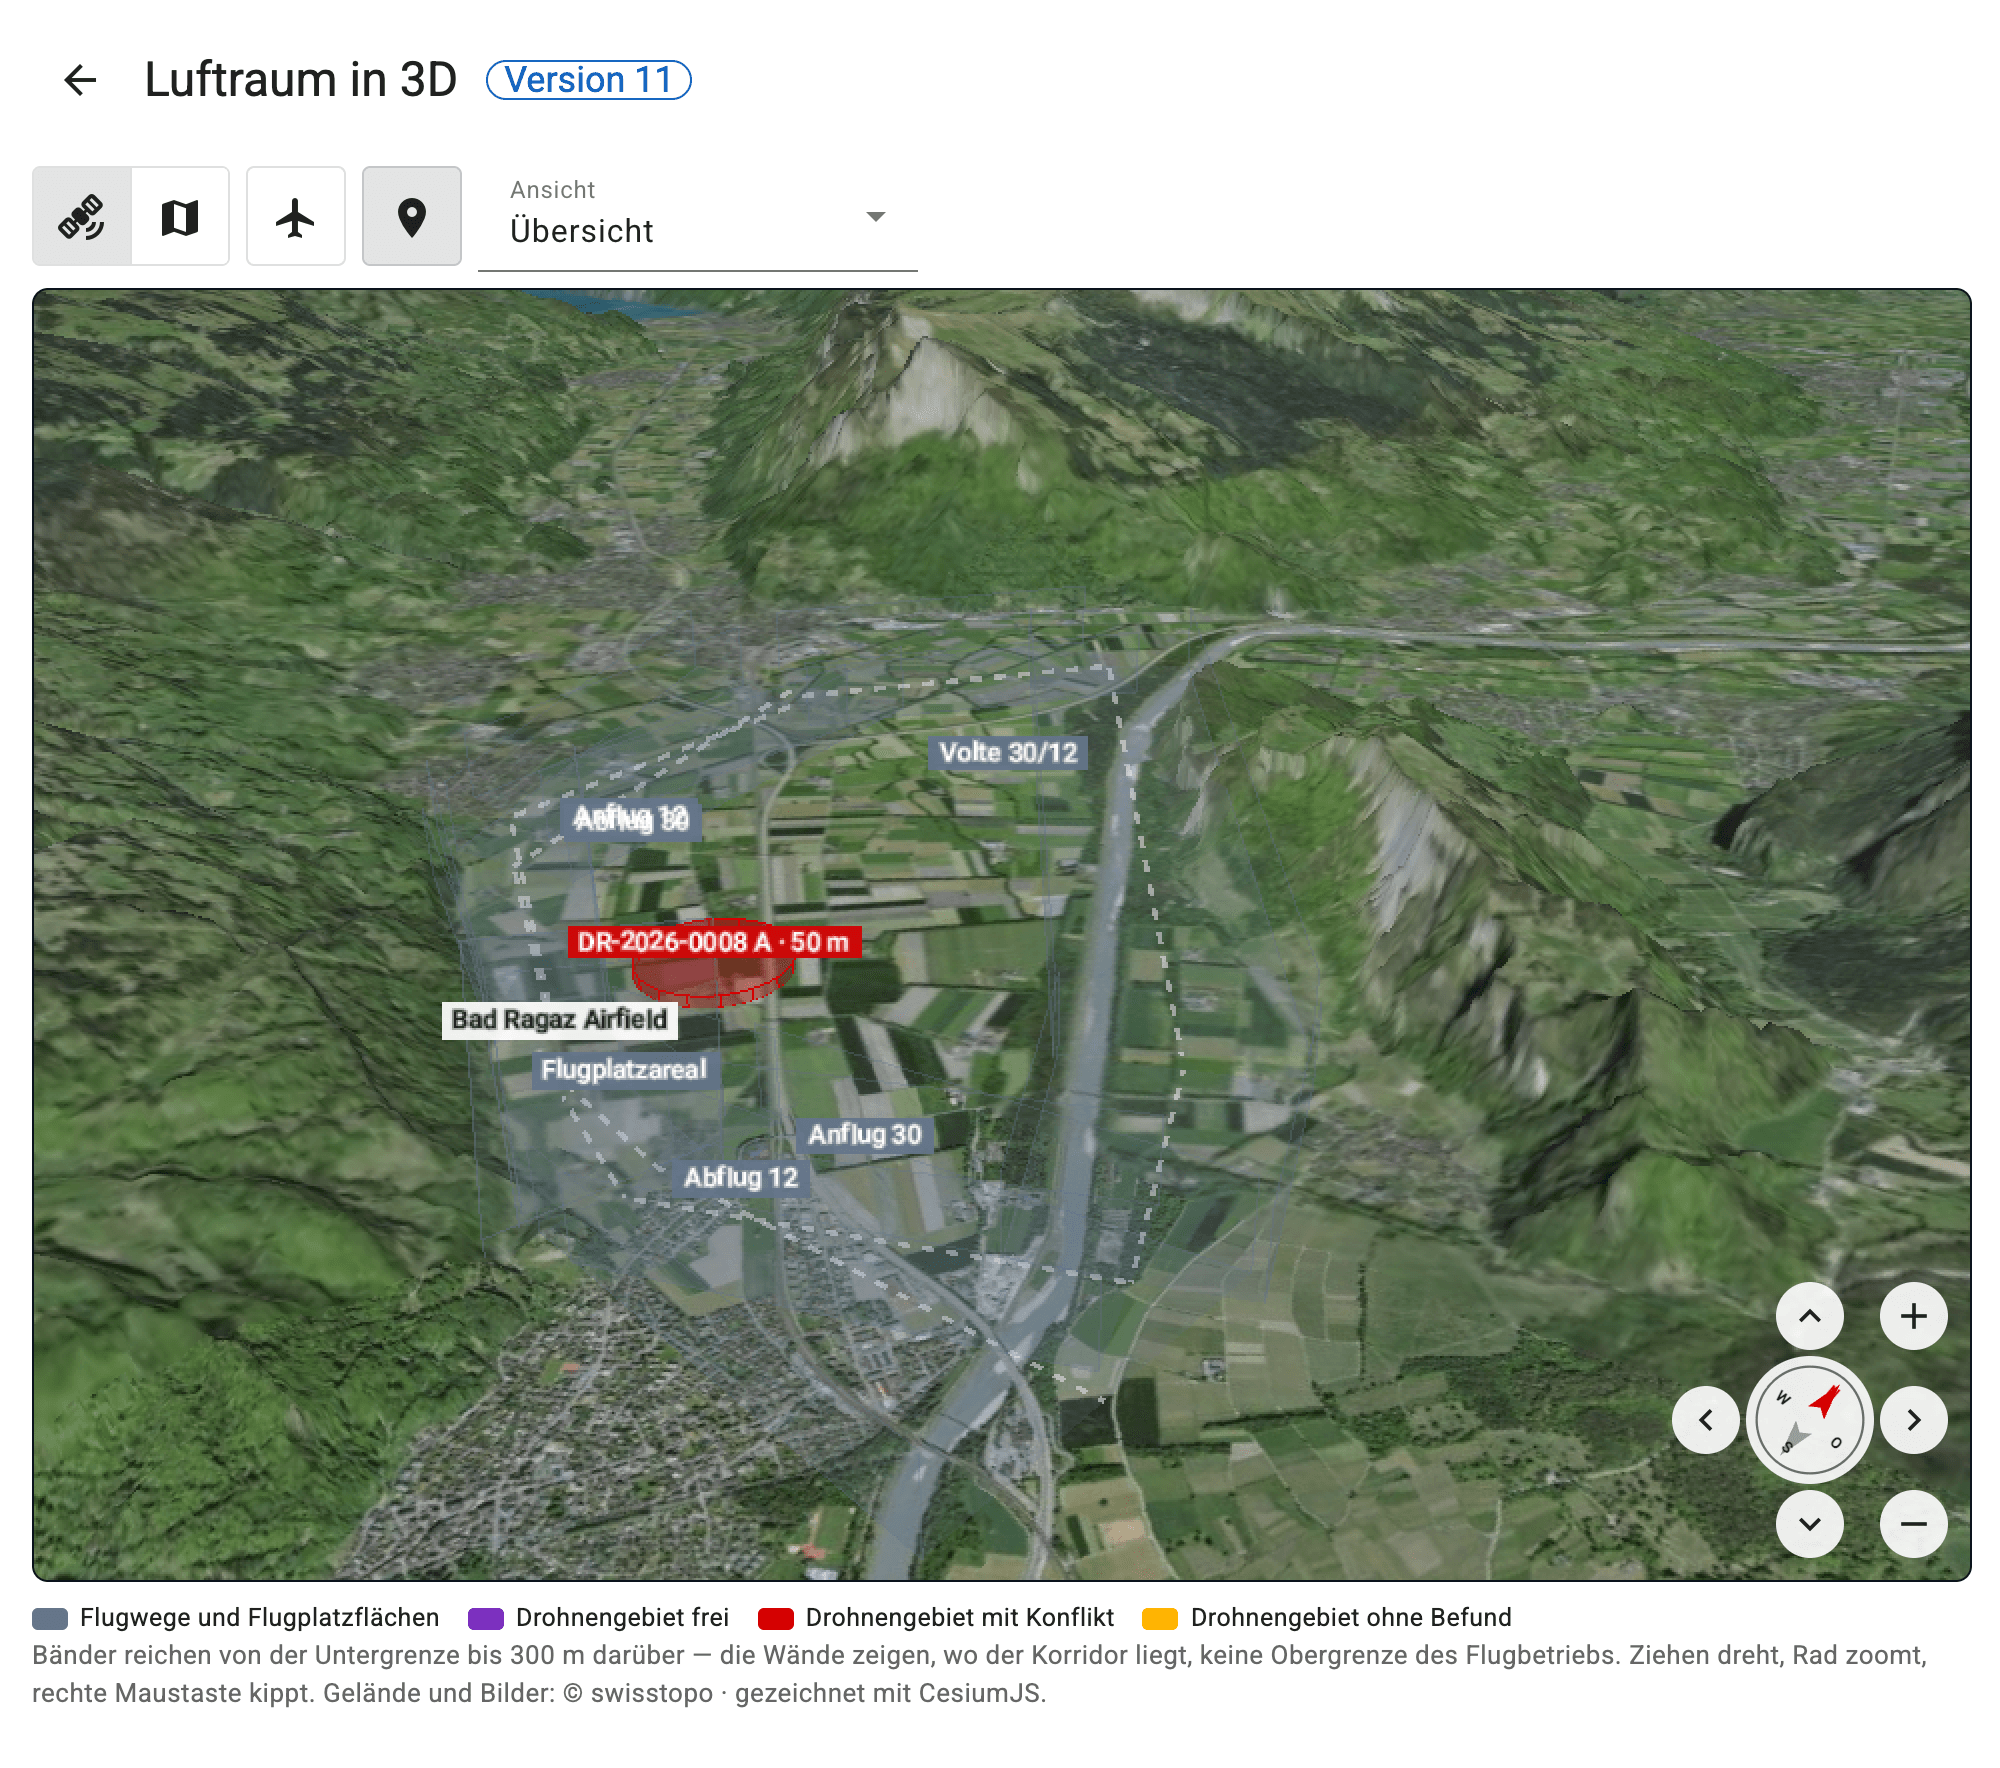This screenshot has width=2000, height=1768.
Task: Tilt camera down with the chevron button
Action: tap(1810, 1524)
